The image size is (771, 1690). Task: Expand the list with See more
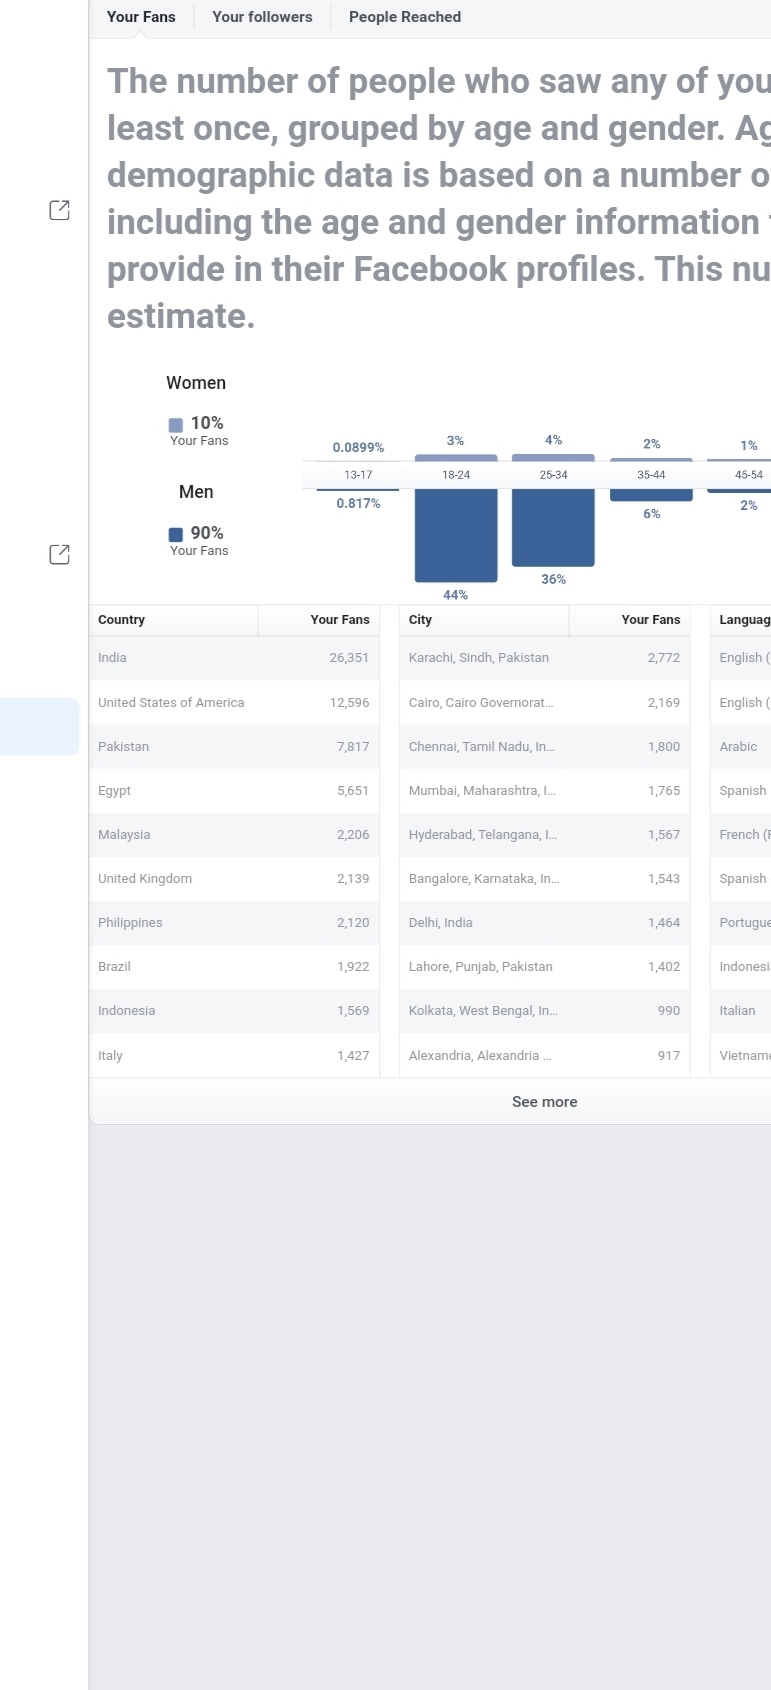tap(544, 1102)
